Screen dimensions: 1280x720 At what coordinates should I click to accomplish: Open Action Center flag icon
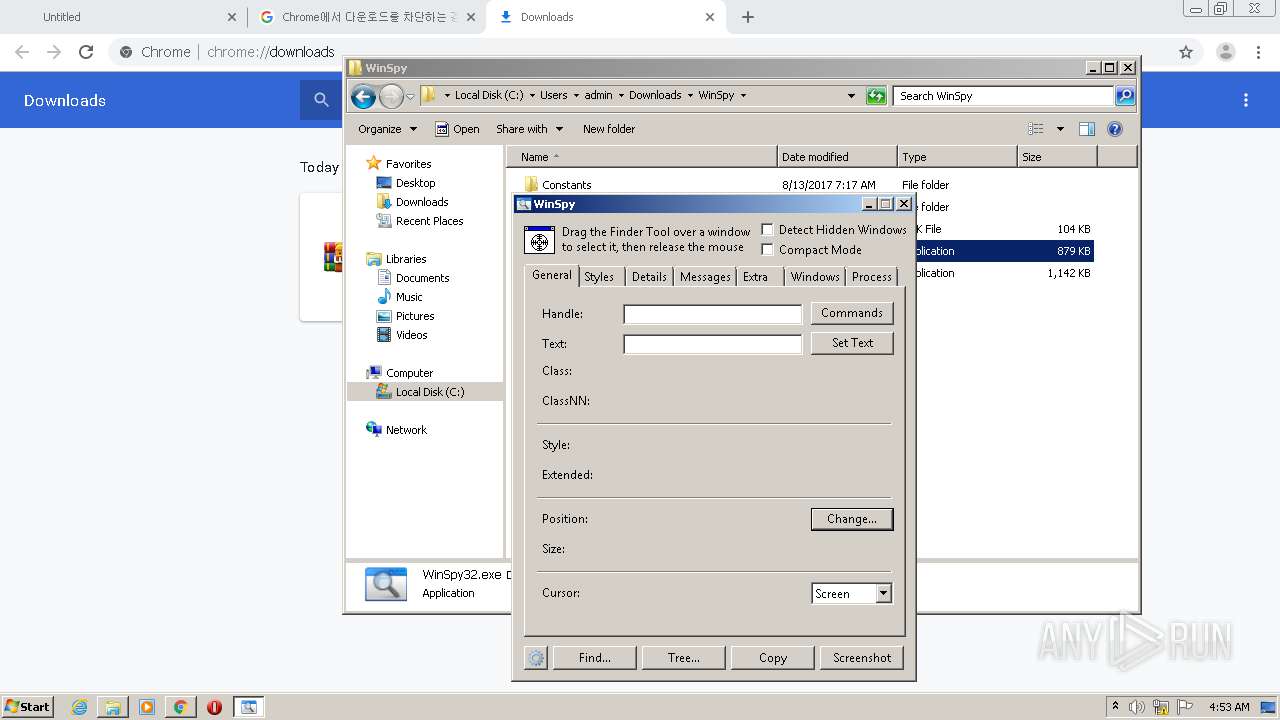click(x=1185, y=707)
